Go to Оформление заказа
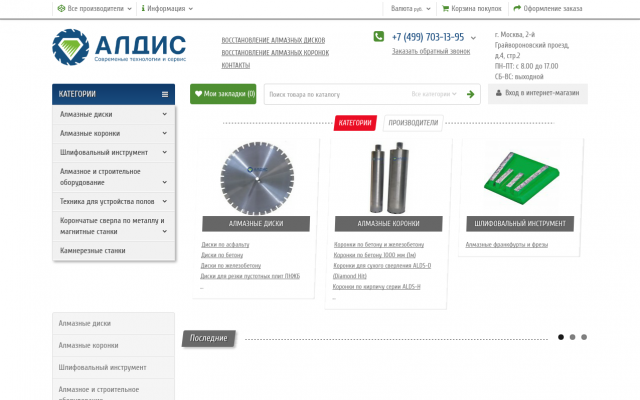 [548, 8]
